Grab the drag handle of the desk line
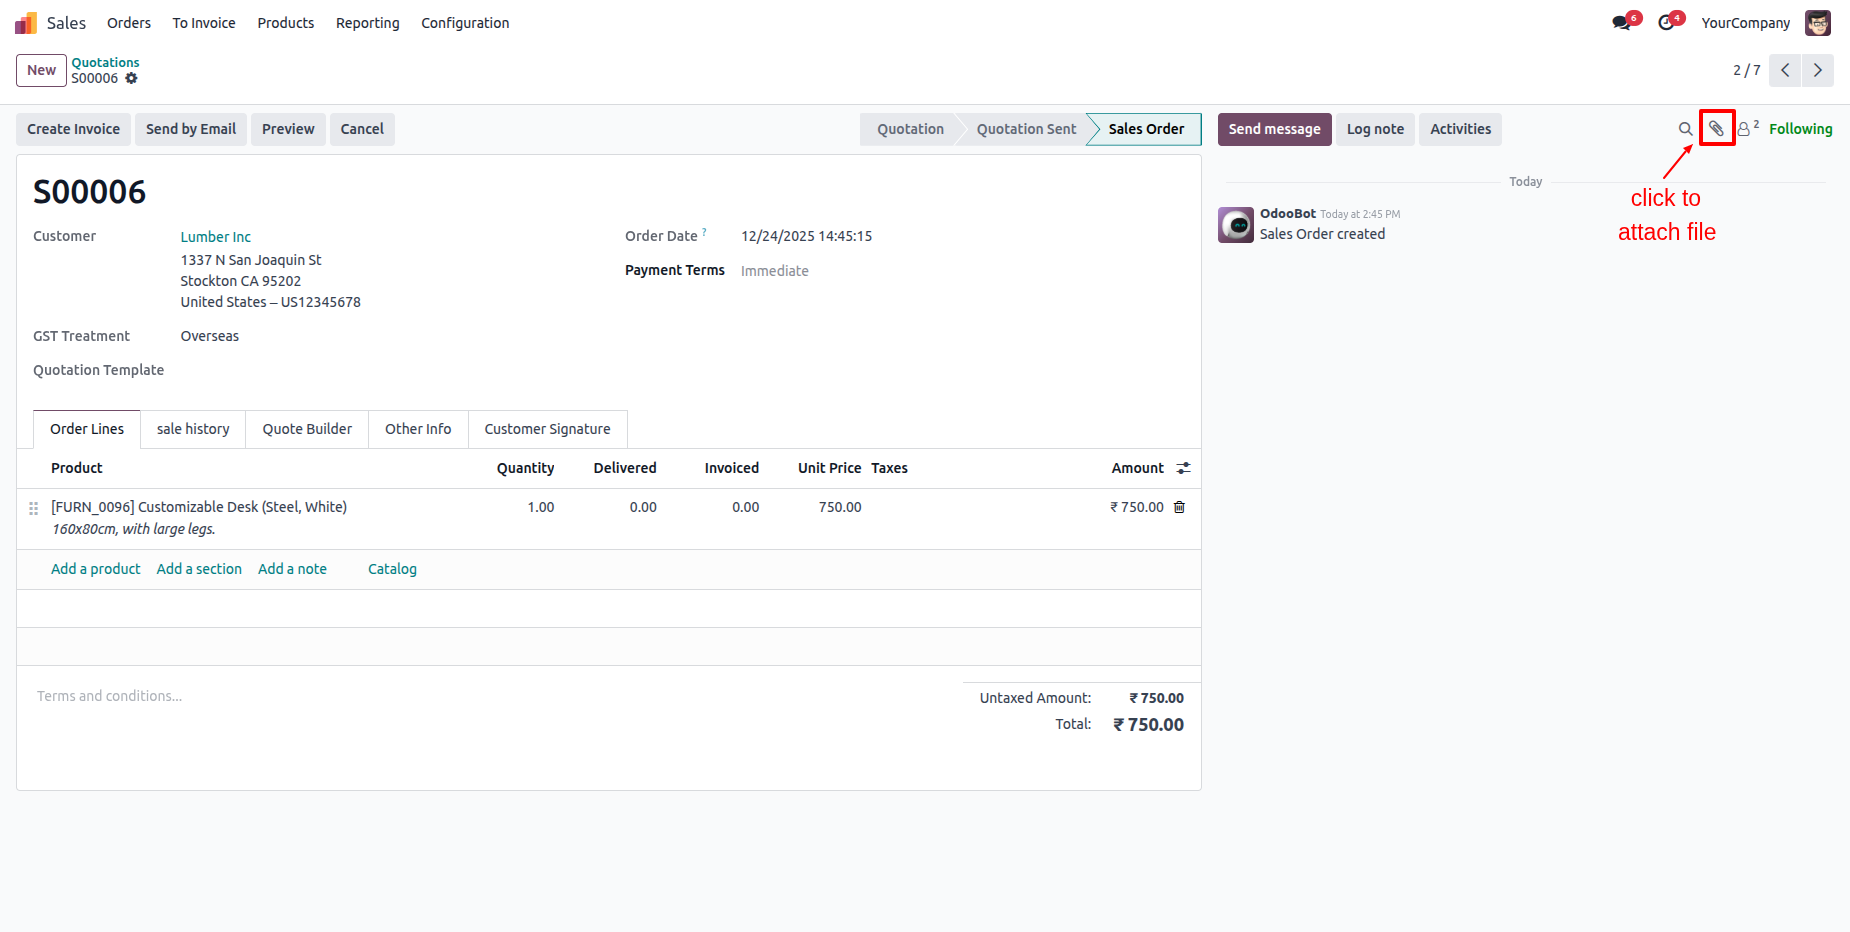Viewport: 1850px width, 932px height. pos(33,508)
